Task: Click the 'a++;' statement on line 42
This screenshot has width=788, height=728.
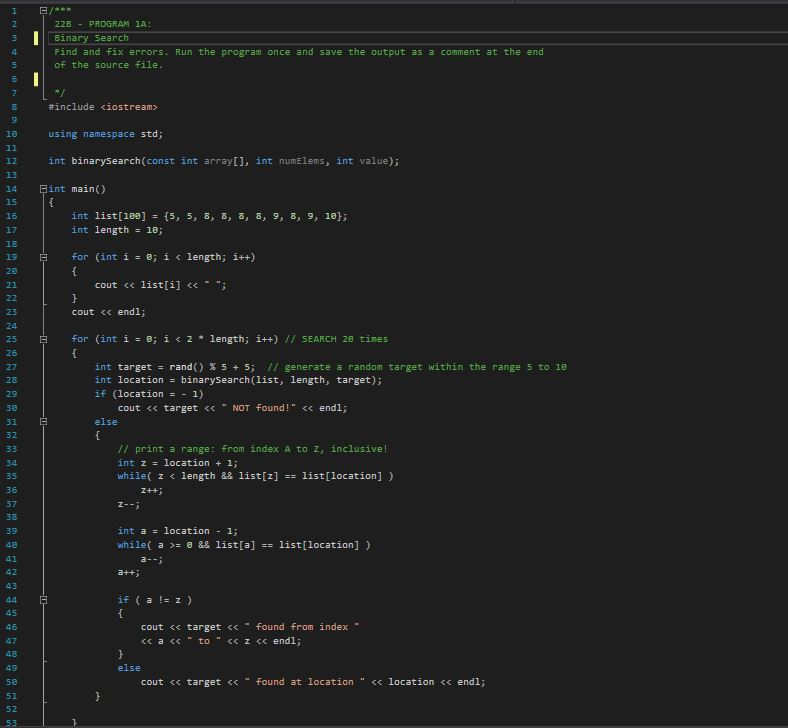Action: 129,572
